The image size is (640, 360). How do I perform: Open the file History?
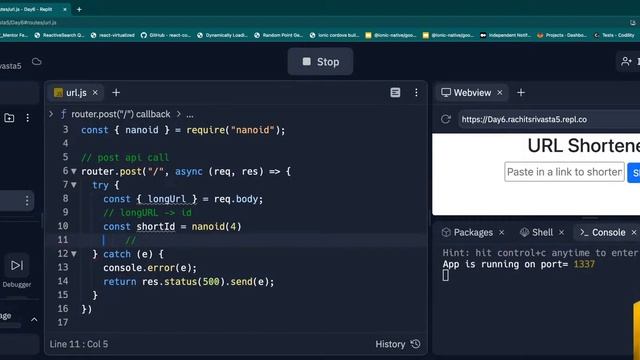coord(398,344)
